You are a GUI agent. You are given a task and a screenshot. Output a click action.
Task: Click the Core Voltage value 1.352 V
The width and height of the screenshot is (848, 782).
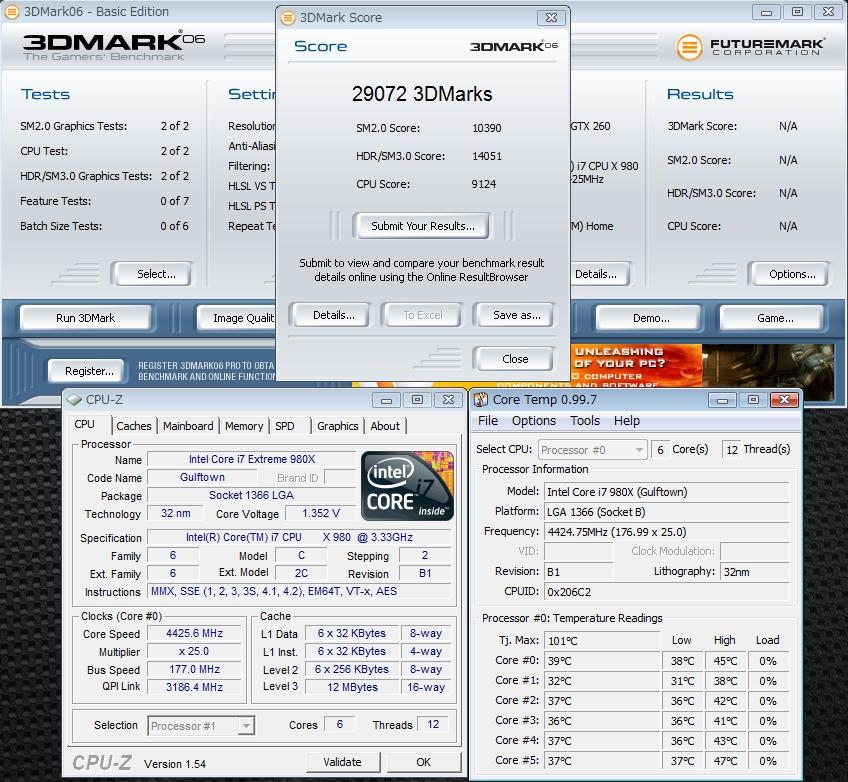[321, 513]
